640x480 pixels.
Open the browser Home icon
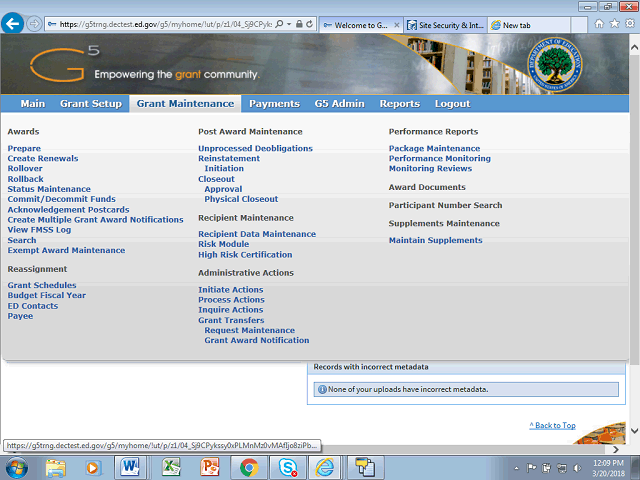pyautogui.click(x=599, y=24)
